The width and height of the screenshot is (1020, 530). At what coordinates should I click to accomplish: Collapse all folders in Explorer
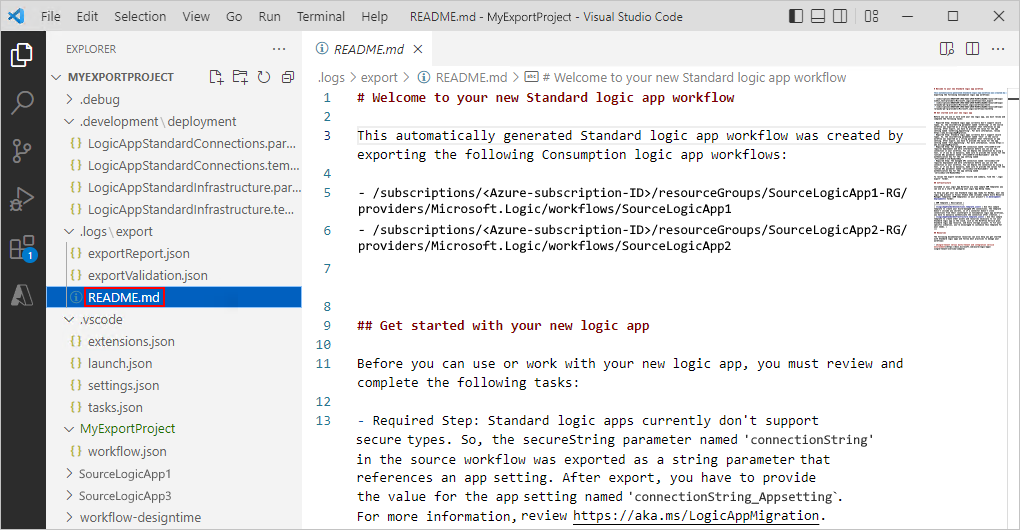(288, 77)
